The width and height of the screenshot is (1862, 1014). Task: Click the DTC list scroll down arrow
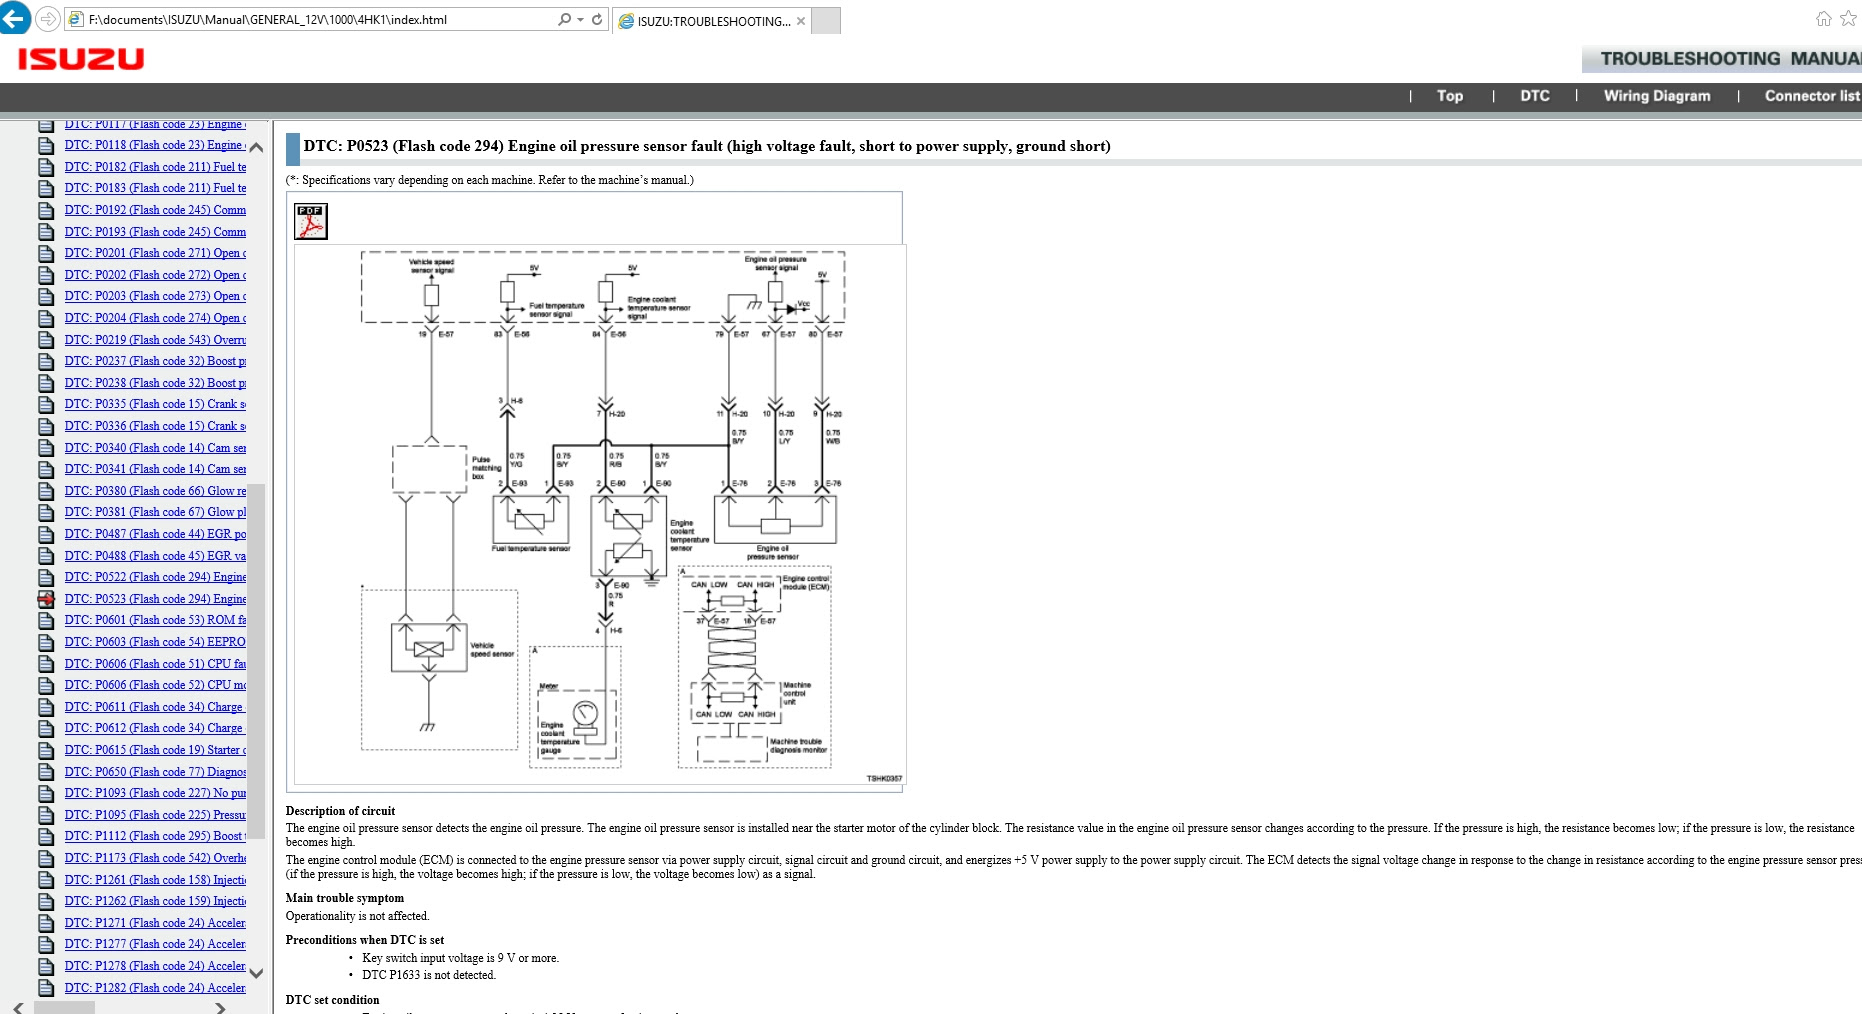pyautogui.click(x=256, y=973)
